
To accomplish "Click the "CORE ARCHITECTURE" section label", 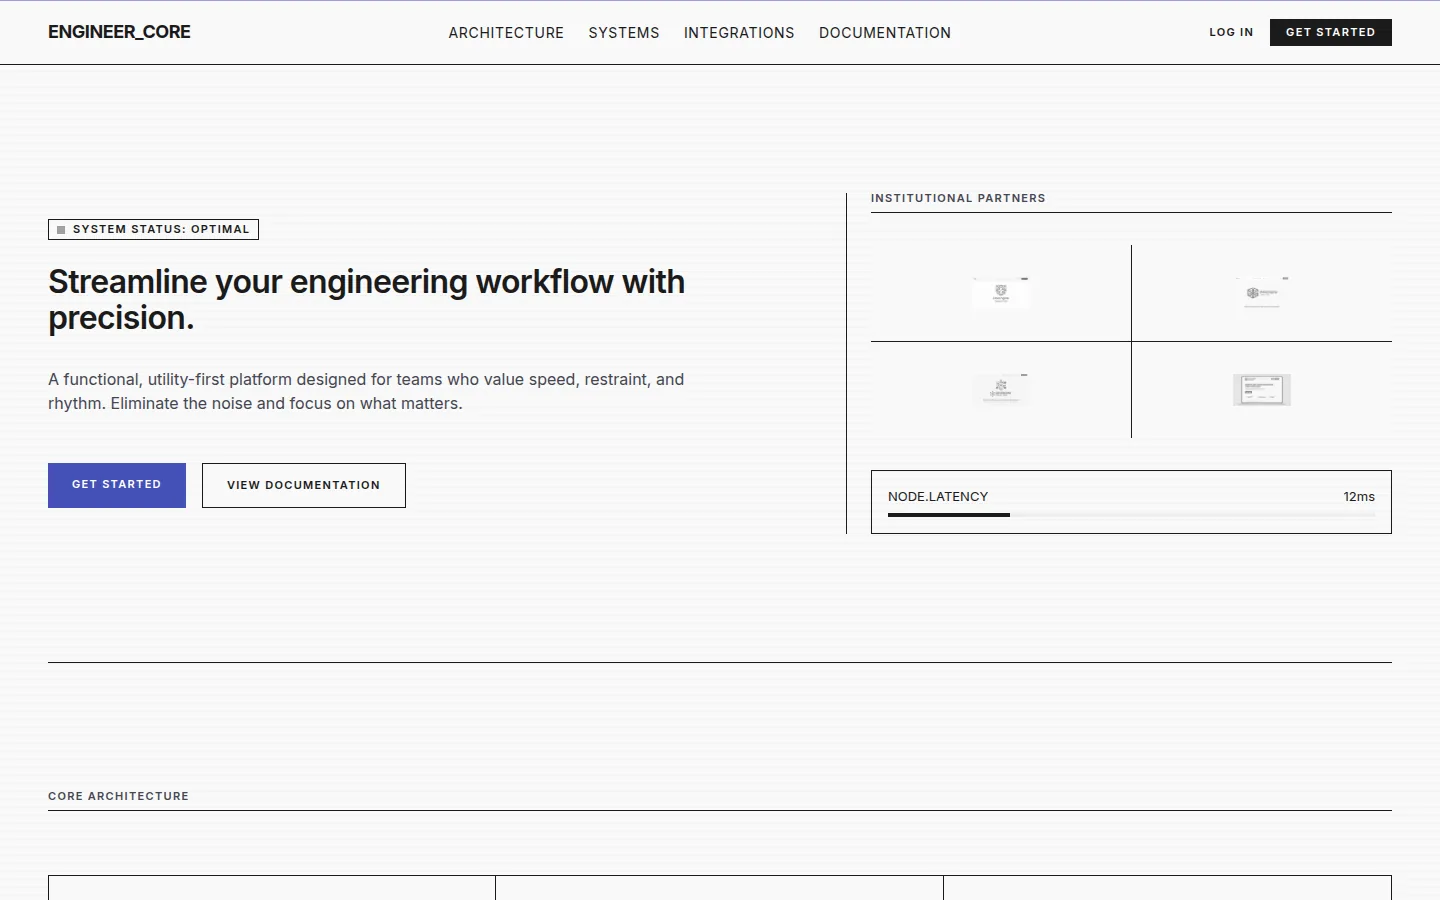I will pyautogui.click(x=118, y=796).
